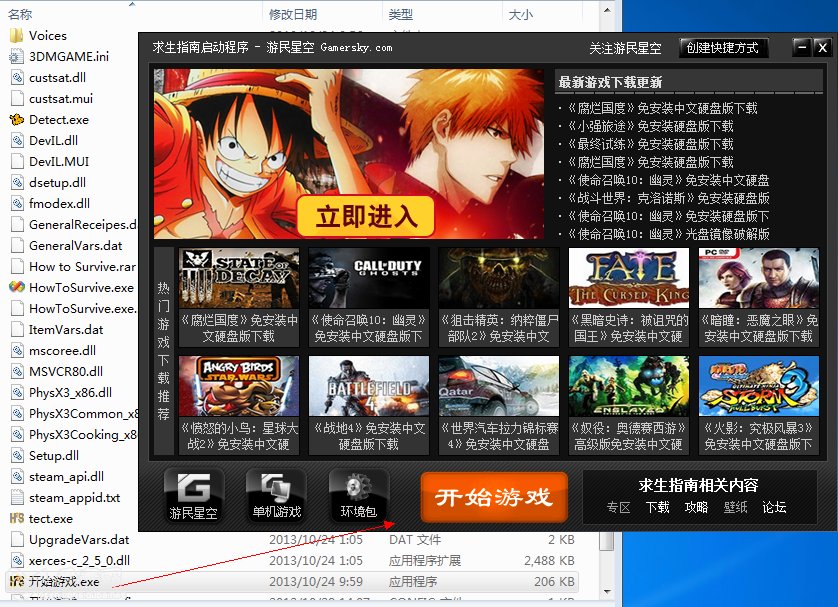Select the 论坛 tab under 求生指南相关内容
Image resolution: width=838 pixels, height=607 pixels.
point(774,507)
